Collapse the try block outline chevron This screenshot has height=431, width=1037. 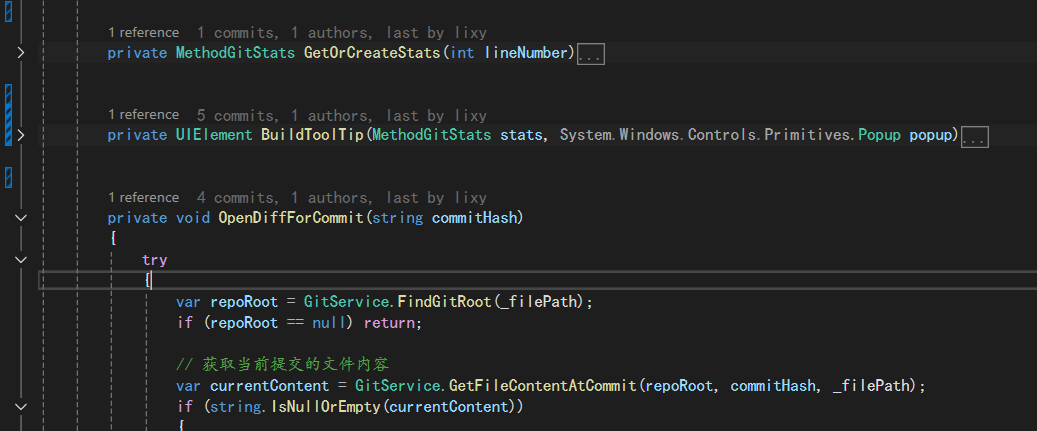(x=21, y=260)
